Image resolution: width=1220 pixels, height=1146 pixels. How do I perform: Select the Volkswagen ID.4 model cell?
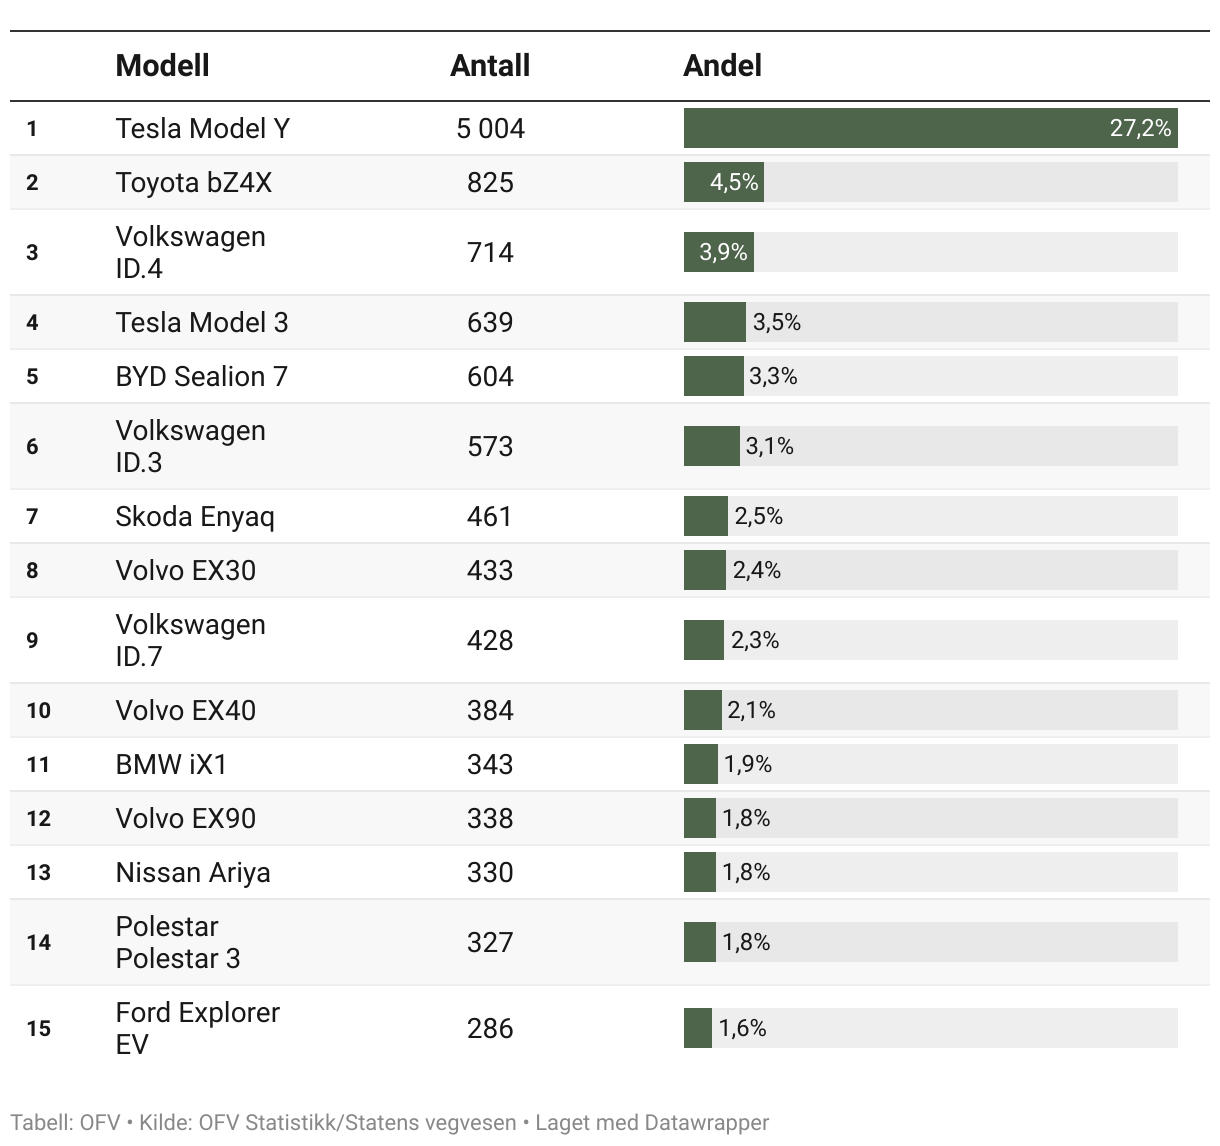190,252
